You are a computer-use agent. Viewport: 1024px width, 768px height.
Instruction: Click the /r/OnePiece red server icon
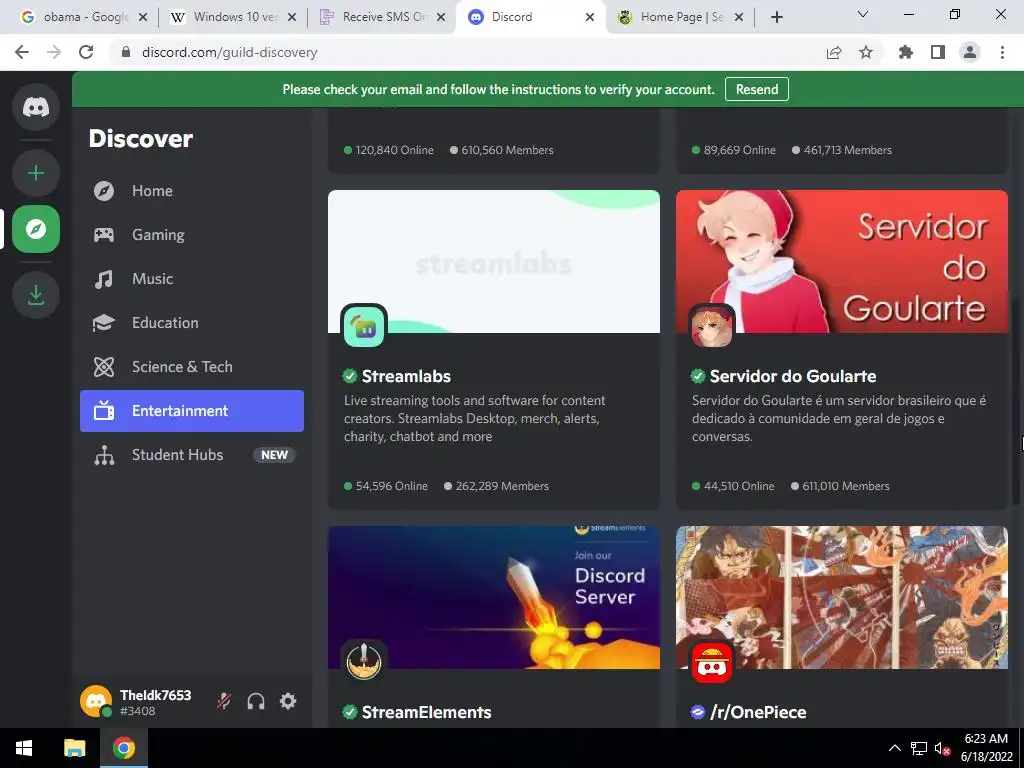click(x=712, y=662)
